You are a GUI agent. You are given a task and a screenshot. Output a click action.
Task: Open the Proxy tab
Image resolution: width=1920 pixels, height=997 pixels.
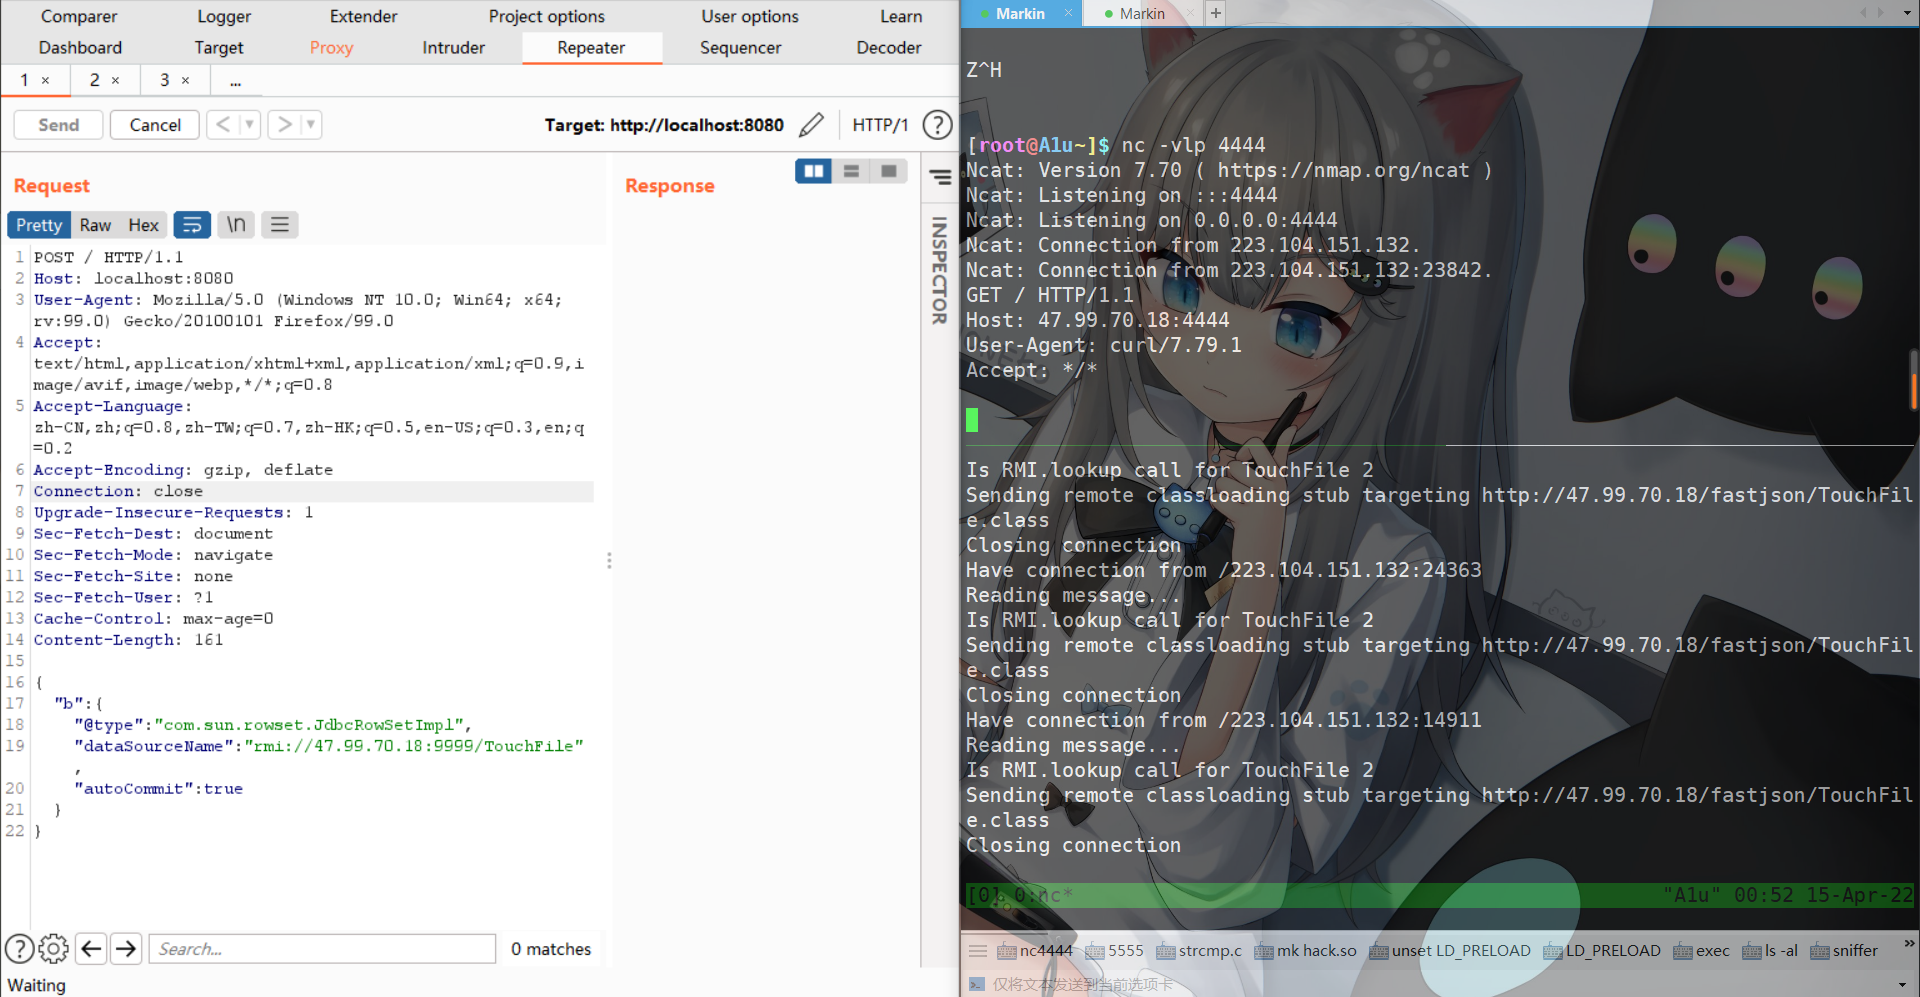[331, 47]
